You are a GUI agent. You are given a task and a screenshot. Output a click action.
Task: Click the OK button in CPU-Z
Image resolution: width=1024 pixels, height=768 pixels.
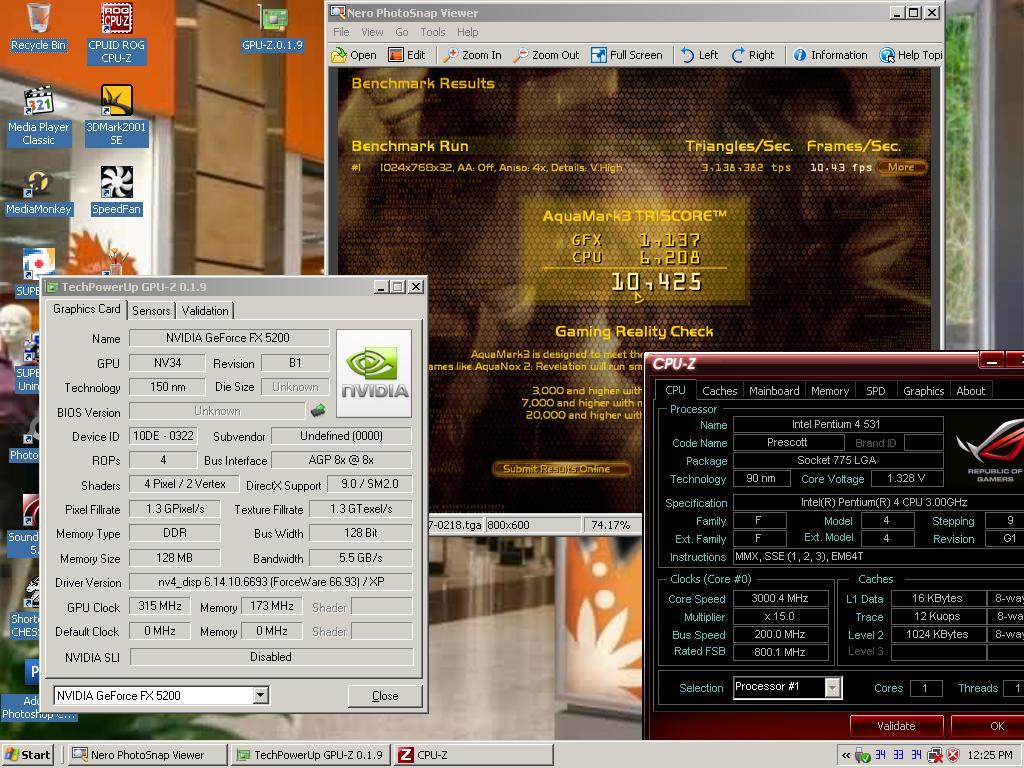[987, 726]
